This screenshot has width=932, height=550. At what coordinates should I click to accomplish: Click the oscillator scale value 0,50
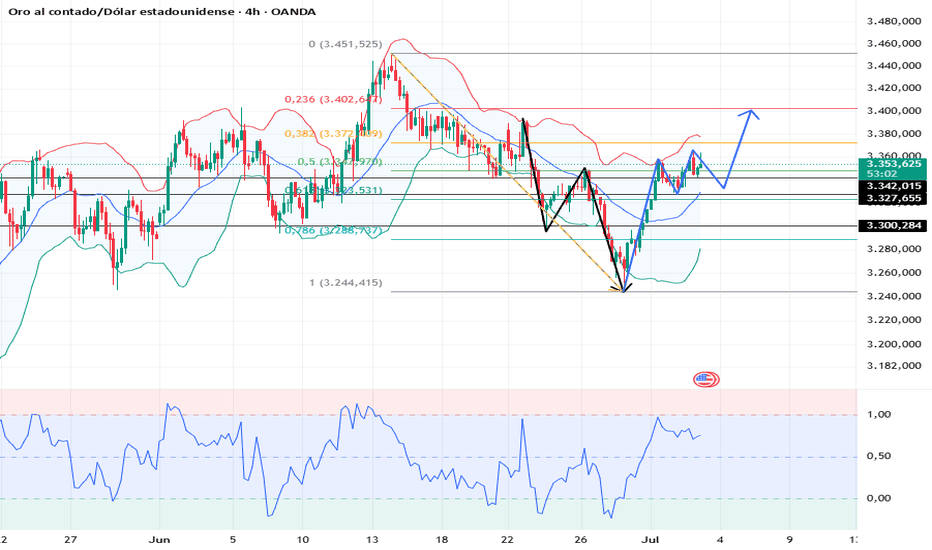(879, 456)
